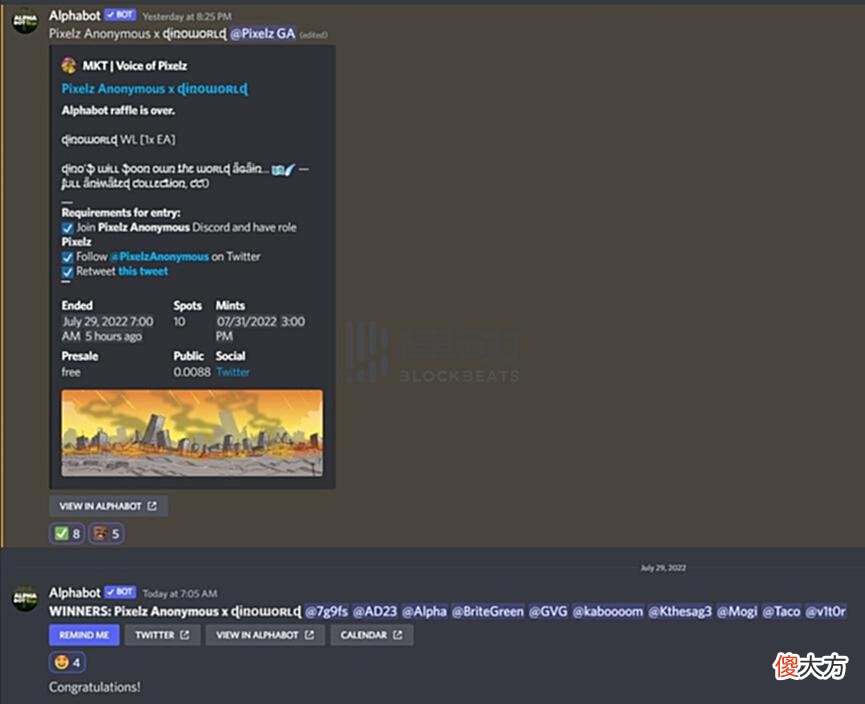Click the BOT badge in WINNERS message

pyautogui.click(x=120, y=592)
